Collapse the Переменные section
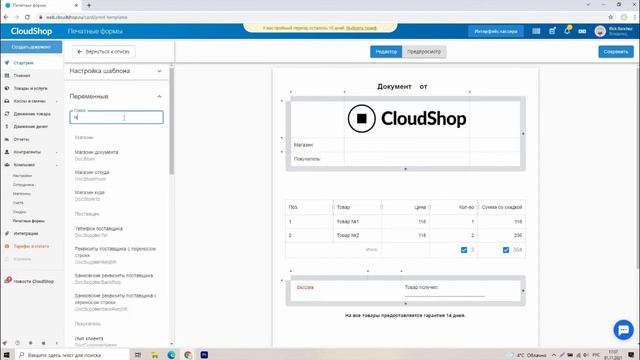 click(x=159, y=96)
